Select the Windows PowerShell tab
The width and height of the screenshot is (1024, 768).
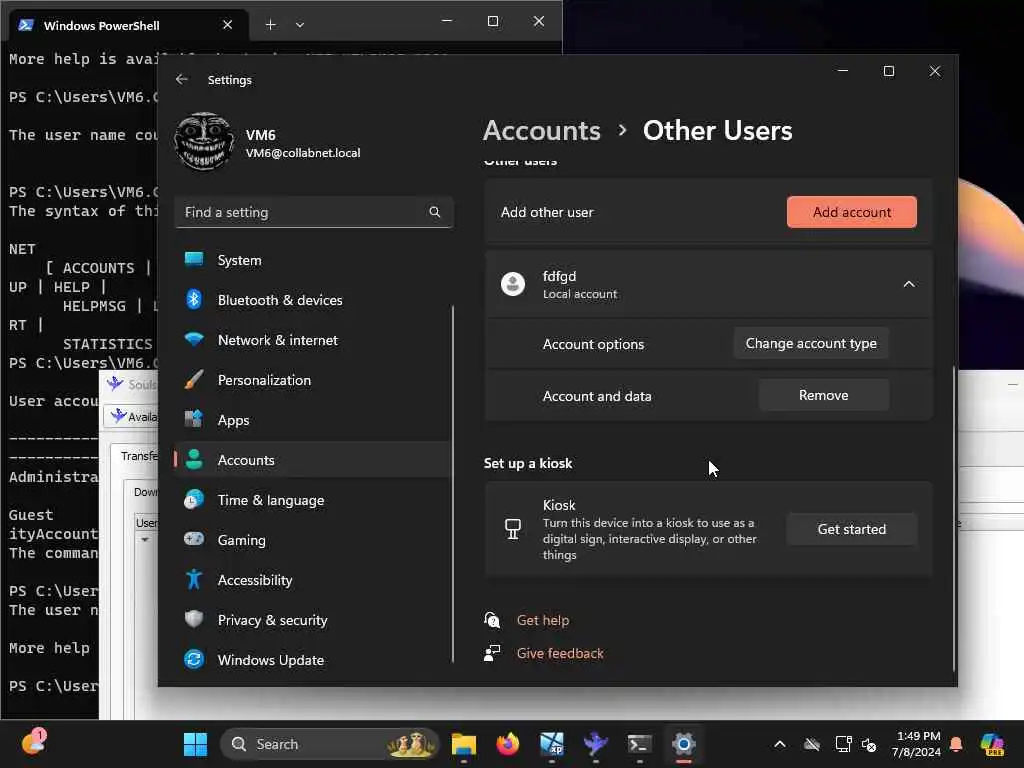pyautogui.click(x=129, y=25)
